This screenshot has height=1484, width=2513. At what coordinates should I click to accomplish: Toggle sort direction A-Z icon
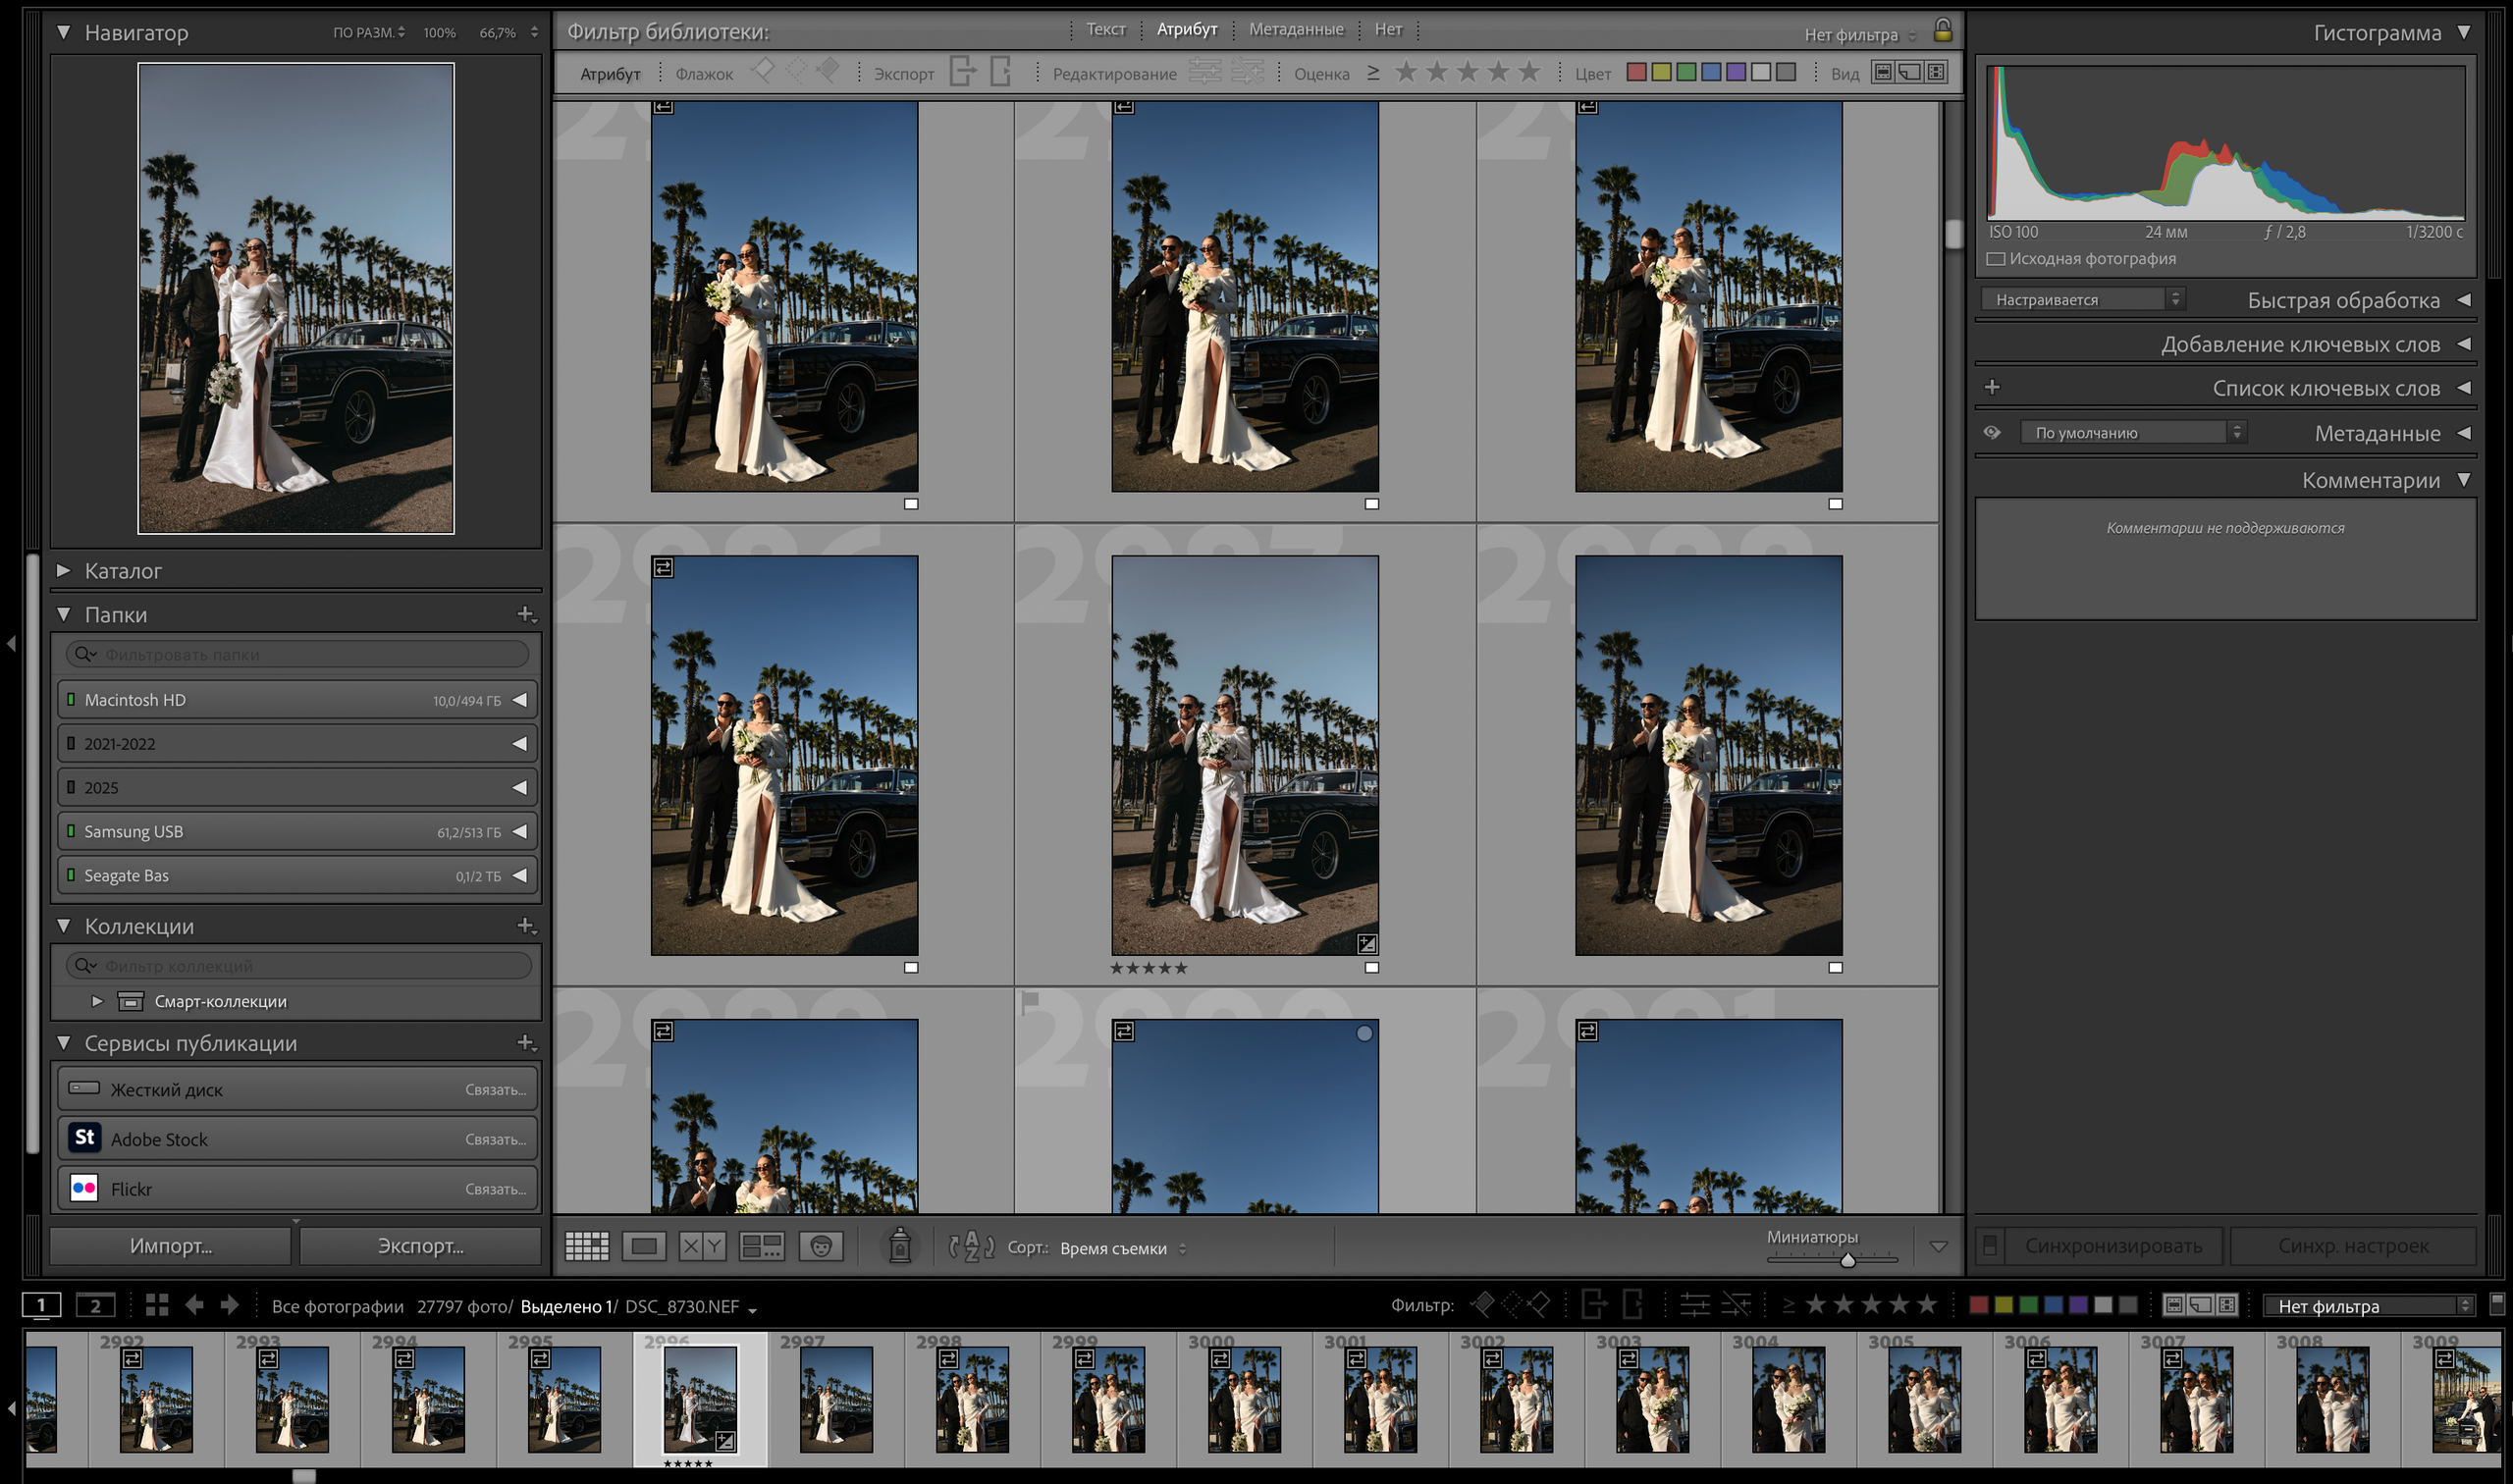point(971,1246)
